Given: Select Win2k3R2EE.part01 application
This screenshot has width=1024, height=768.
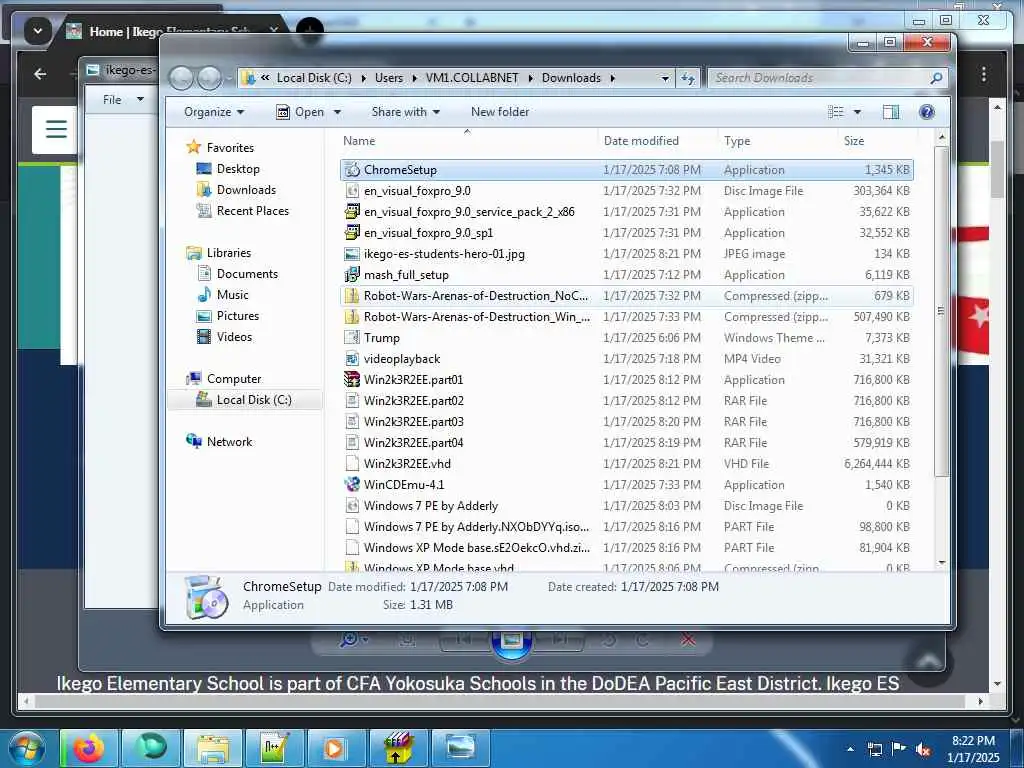Looking at the screenshot, I should click(x=626, y=379).
